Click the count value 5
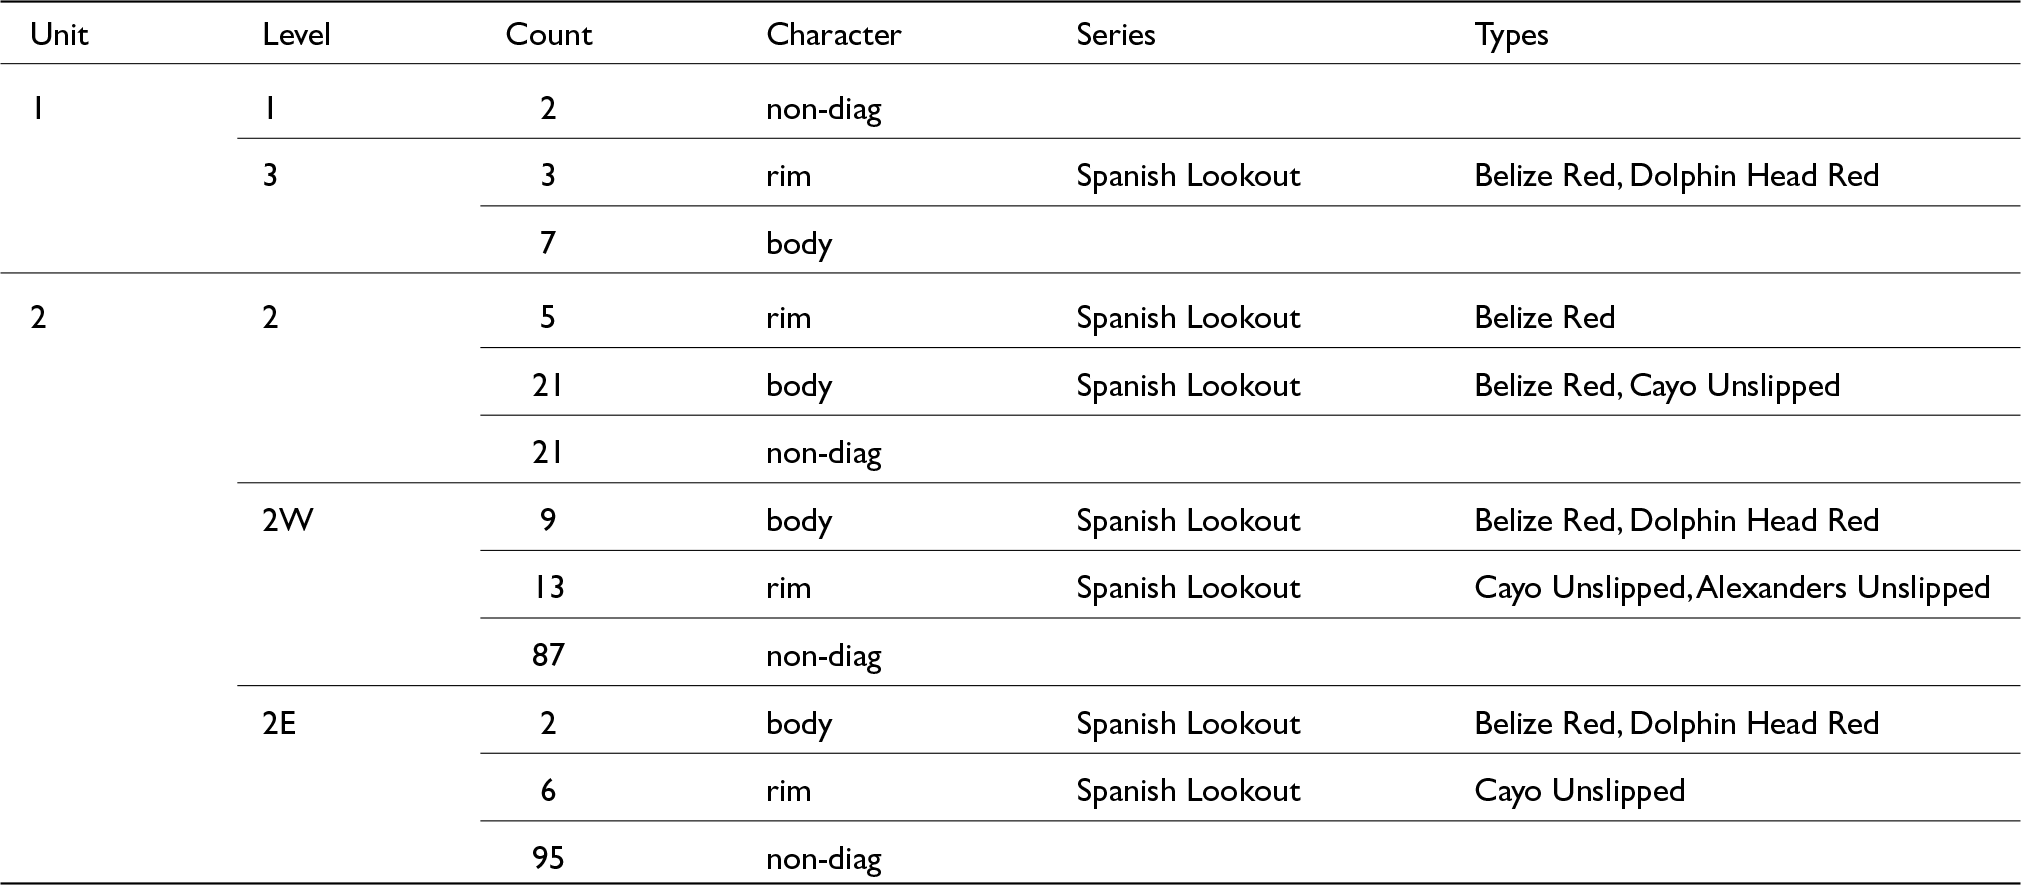 [x=548, y=318]
